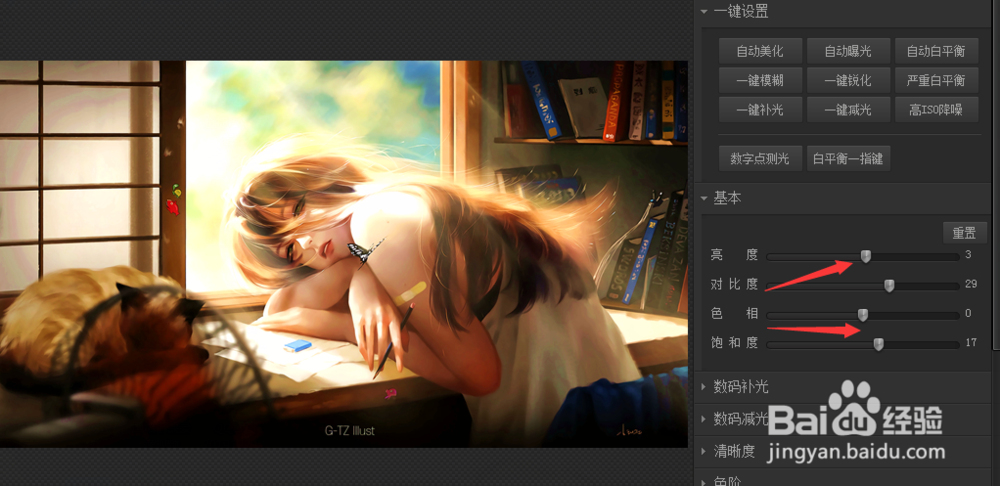This screenshot has height=486, width=1000.
Task: Apply 一键补光 fill light
Action: click(x=760, y=110)
